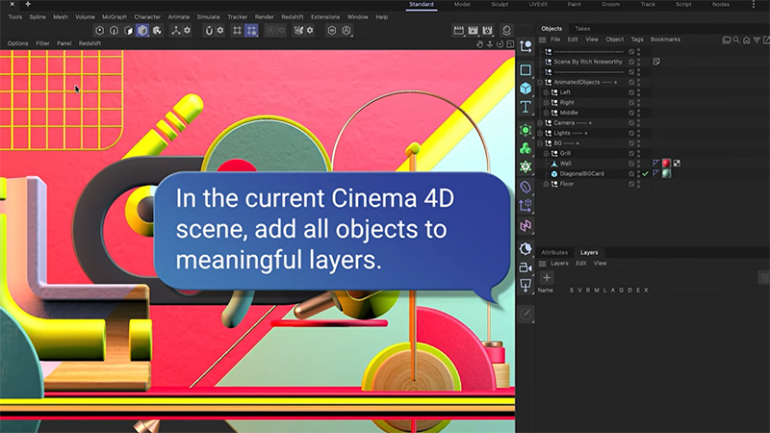Viewport: 770px width, 433px height.
Task: Open the Redshift render view icon
Action: [x=506, y=30]
